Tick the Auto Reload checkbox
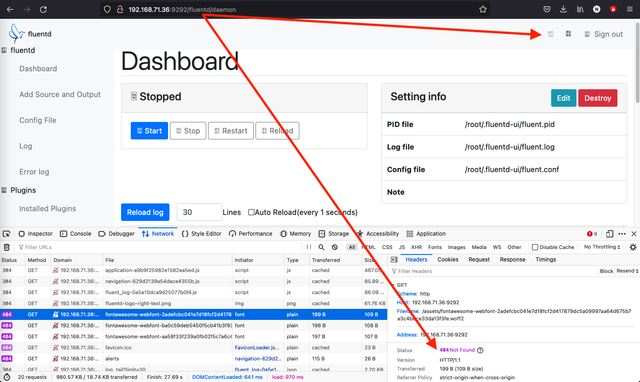The image size is (640, 382). [x=251, y=212]
